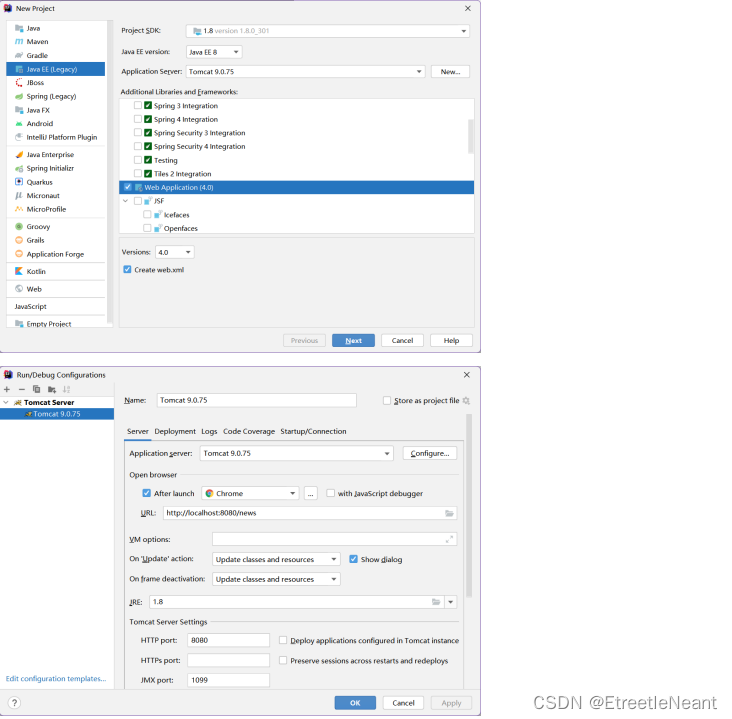Click the folder icon in URL field
Viewport: 732px width, 719px height.
(x=449, y=513)
